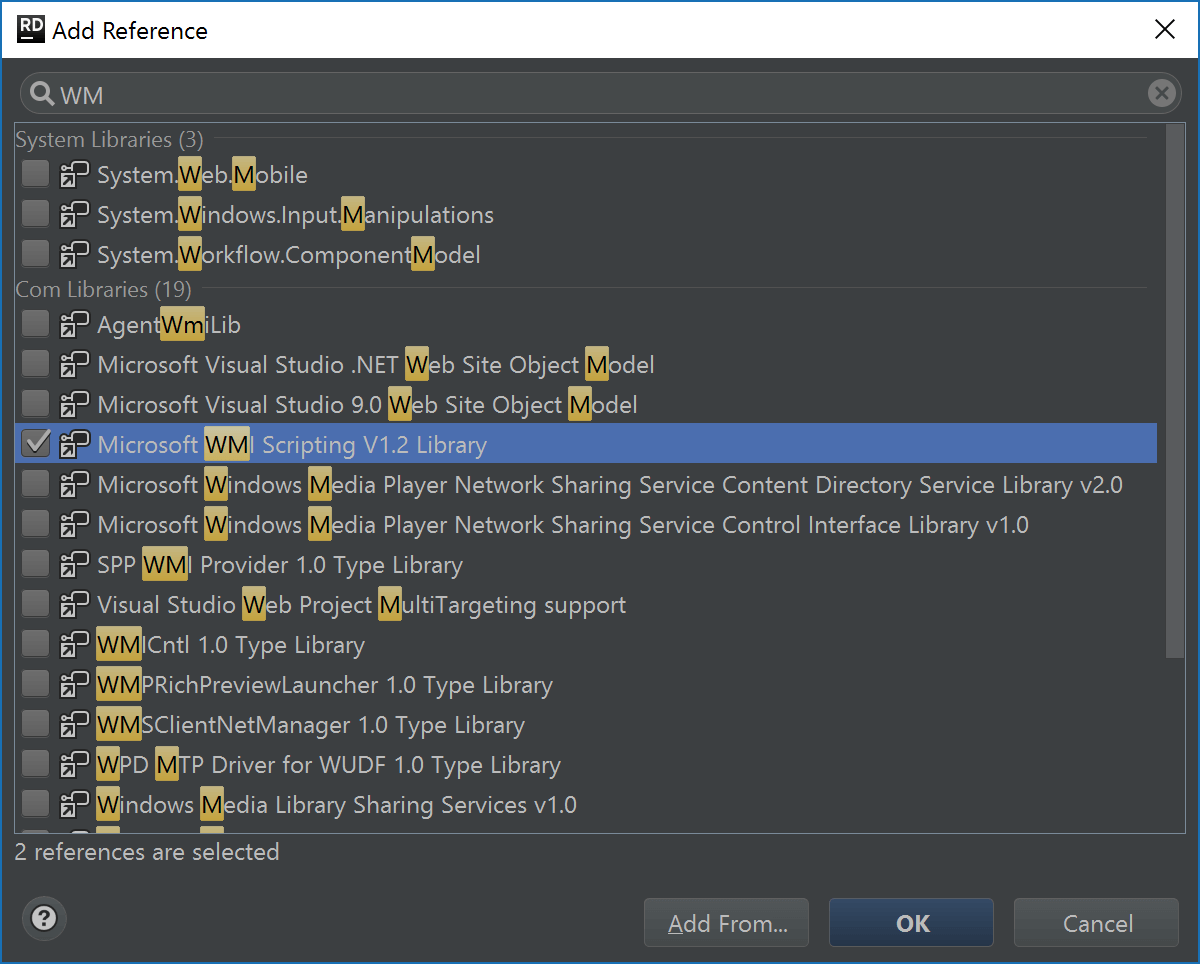
Task: Click the icon beside SPP WMI Provider 1.0 Type Library
Action: tap(75, 565)
